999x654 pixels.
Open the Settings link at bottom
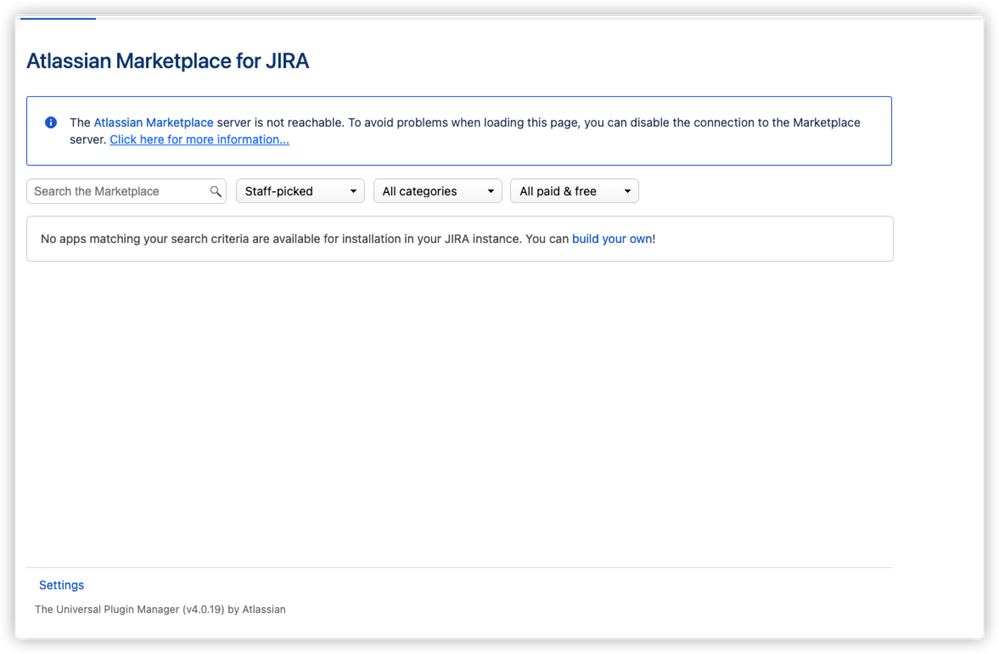coord(62,585)
